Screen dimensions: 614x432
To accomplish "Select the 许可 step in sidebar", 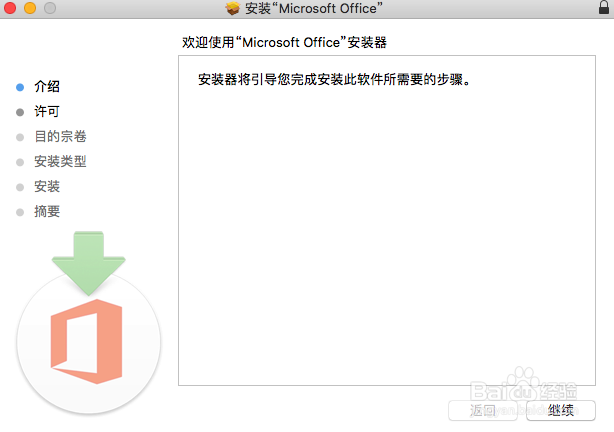I will [47, 112].
